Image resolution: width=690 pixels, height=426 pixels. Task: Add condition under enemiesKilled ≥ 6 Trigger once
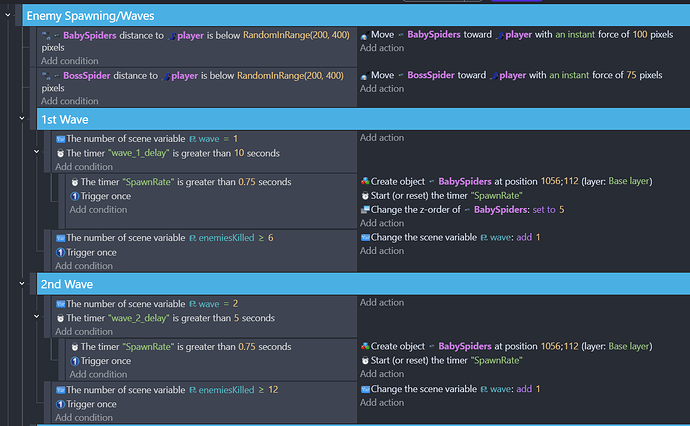(x=84, y=266)
